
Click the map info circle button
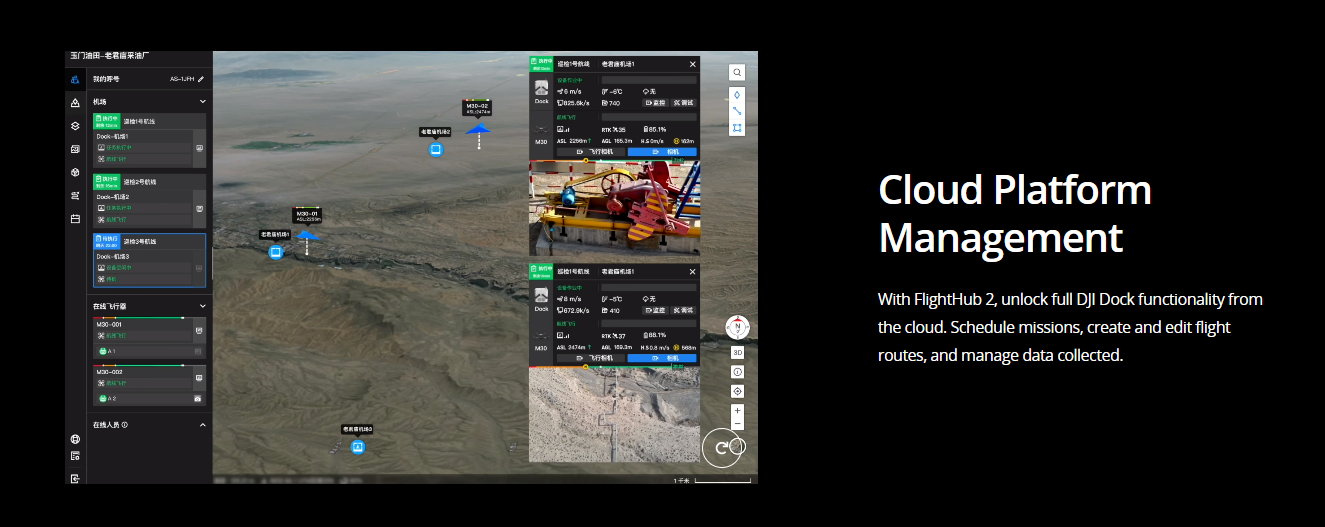click(x=737, y=372)
